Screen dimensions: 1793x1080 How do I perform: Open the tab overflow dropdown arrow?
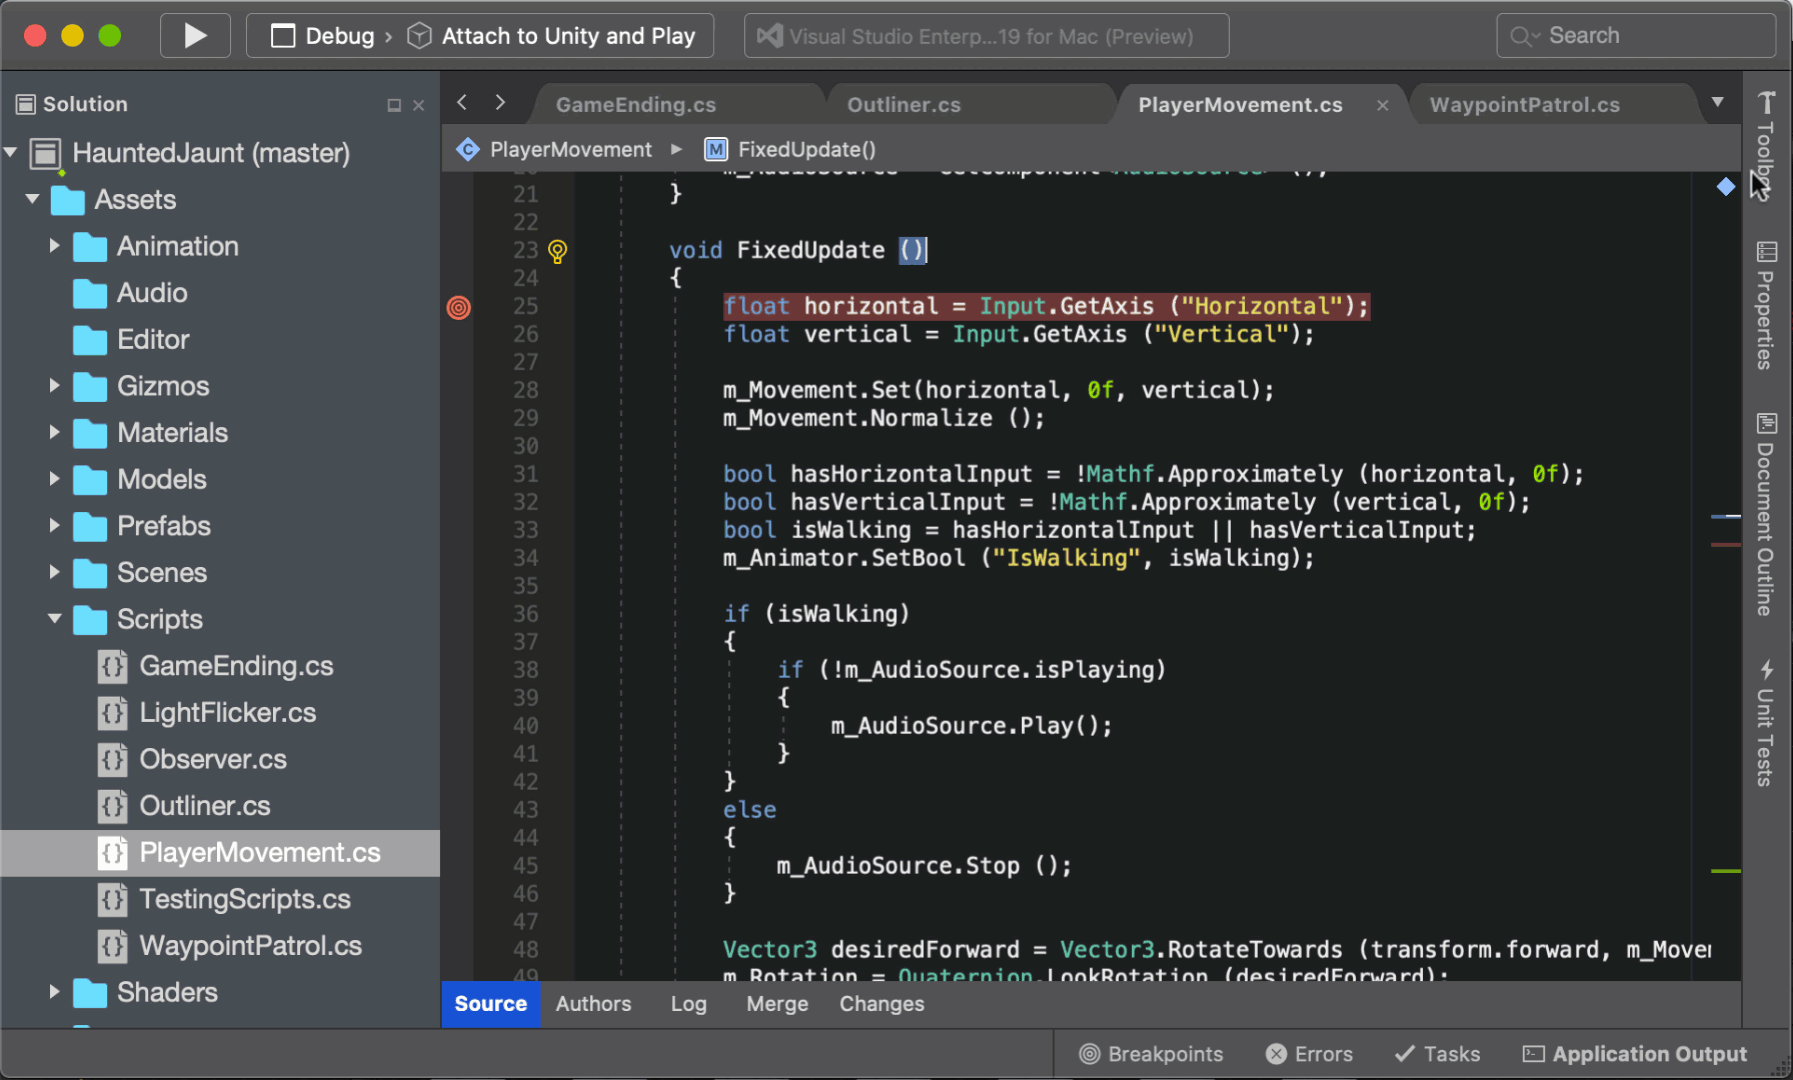(x=1717, y=102)
